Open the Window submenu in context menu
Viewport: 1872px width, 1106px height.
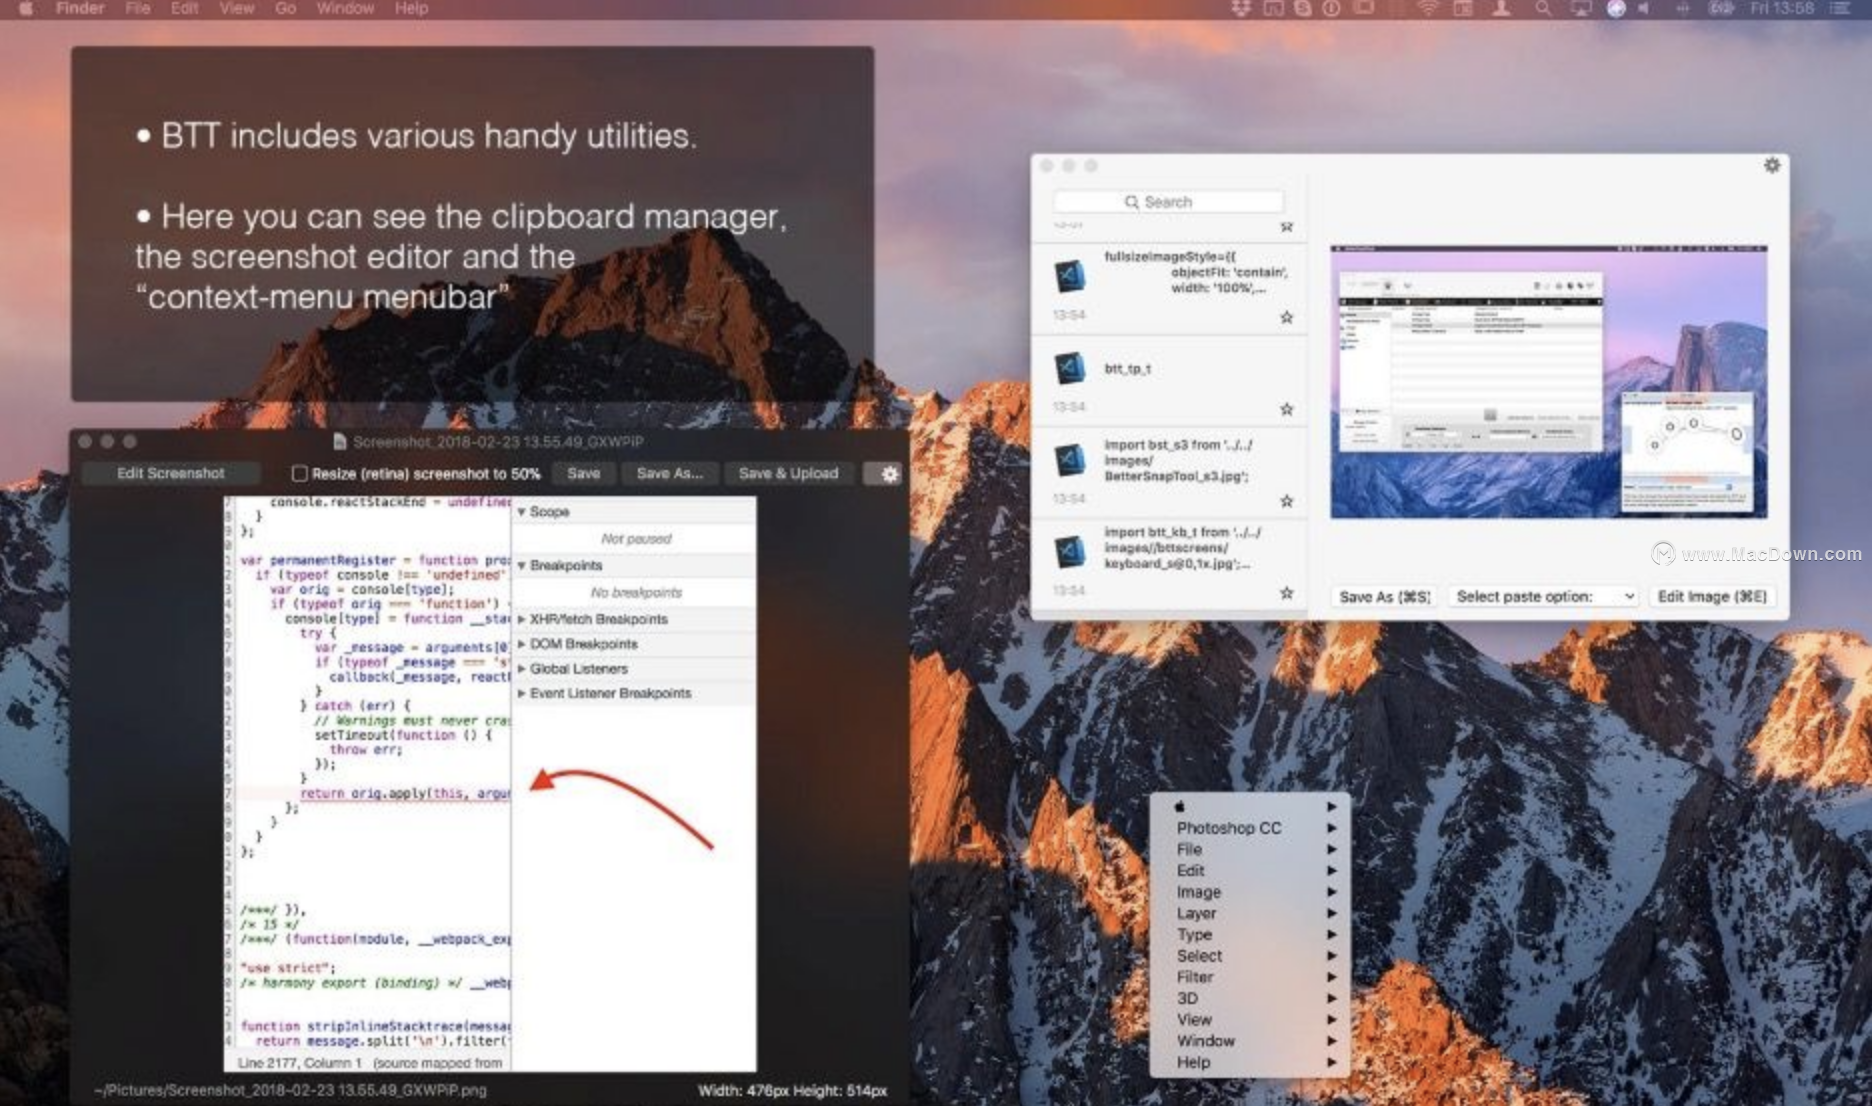coord(1250,1041)
